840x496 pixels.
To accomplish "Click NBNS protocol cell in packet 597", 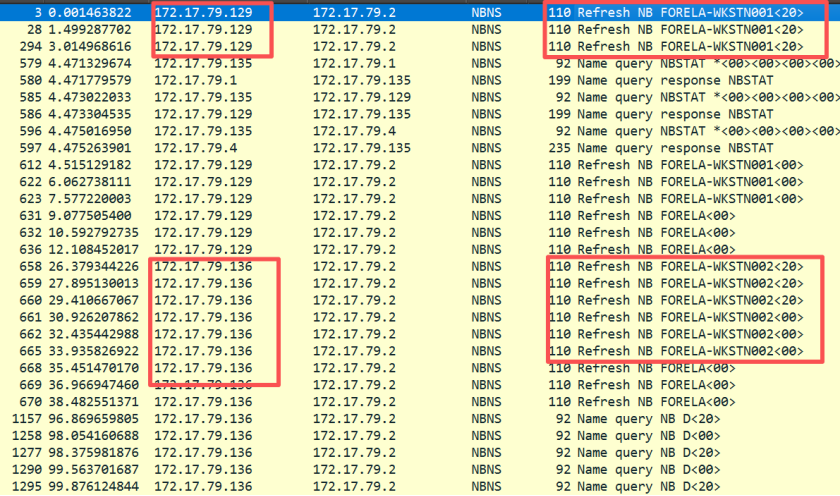I will (x=486, y=148).
